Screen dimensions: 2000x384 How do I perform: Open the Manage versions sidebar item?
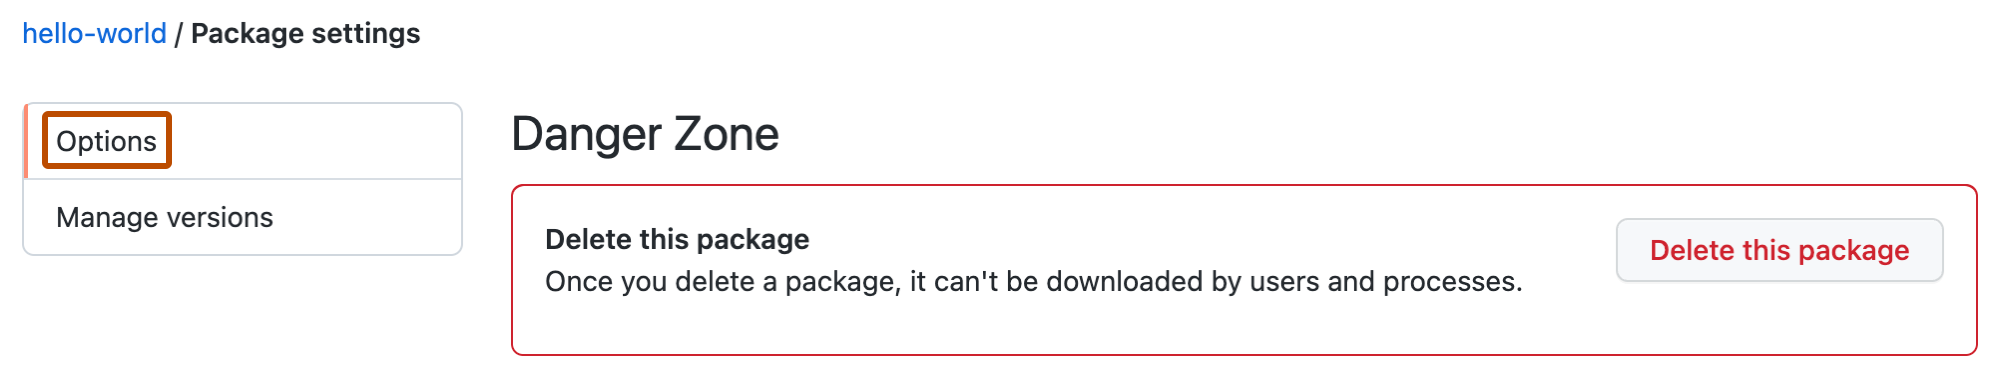(243, 217)
